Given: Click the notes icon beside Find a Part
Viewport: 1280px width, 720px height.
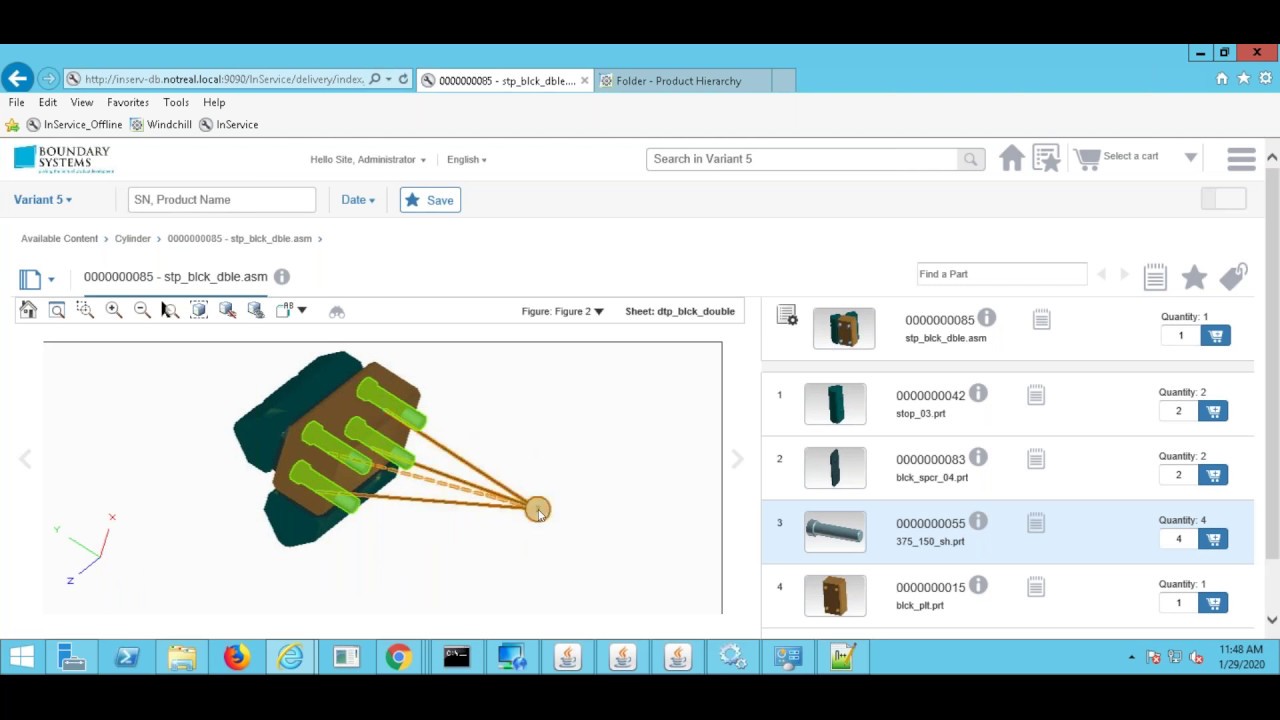Looking at the screenshot, I should coord(1155,277).
